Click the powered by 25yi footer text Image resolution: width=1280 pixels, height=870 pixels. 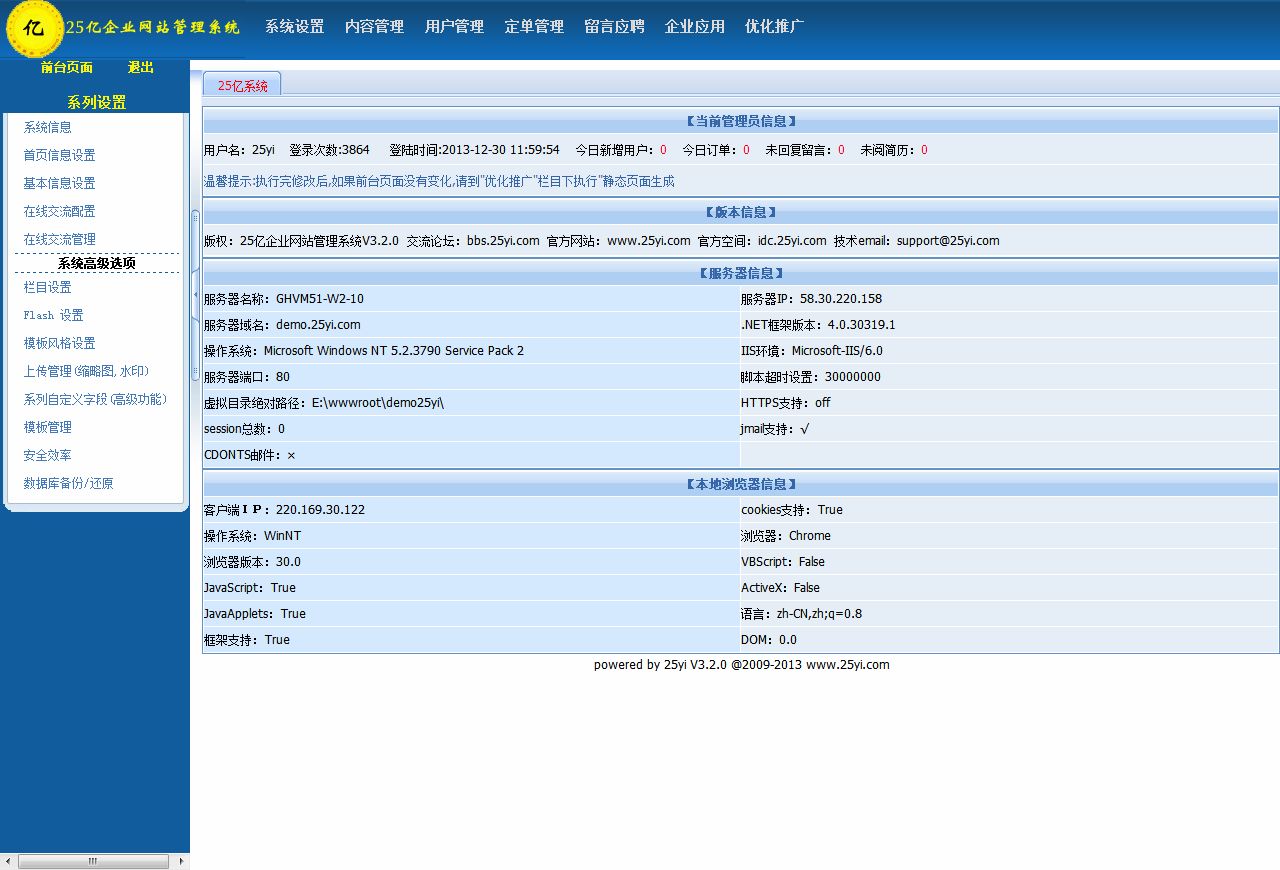741,665
